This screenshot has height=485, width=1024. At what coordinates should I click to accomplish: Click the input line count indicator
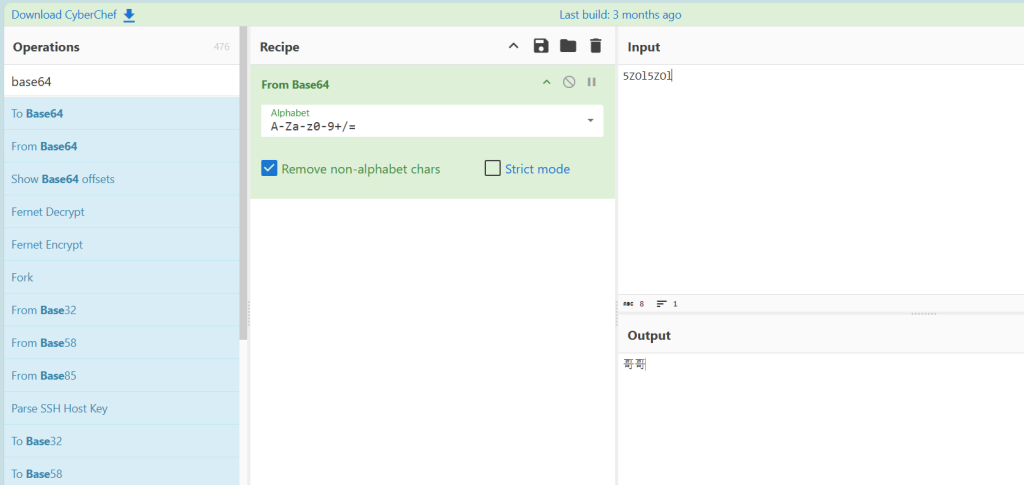click(x=667, y=304)
